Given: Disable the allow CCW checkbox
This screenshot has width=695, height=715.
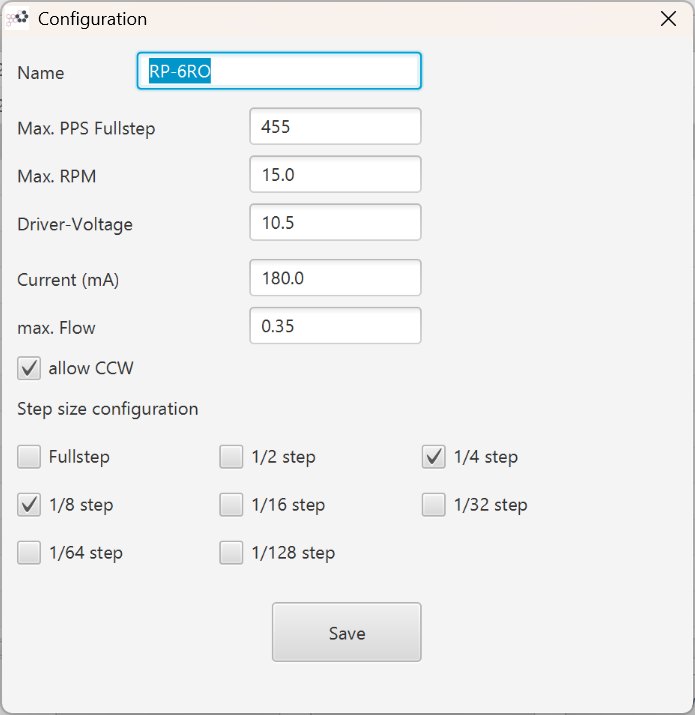Looking at the screenshot, I should (29, 368).
